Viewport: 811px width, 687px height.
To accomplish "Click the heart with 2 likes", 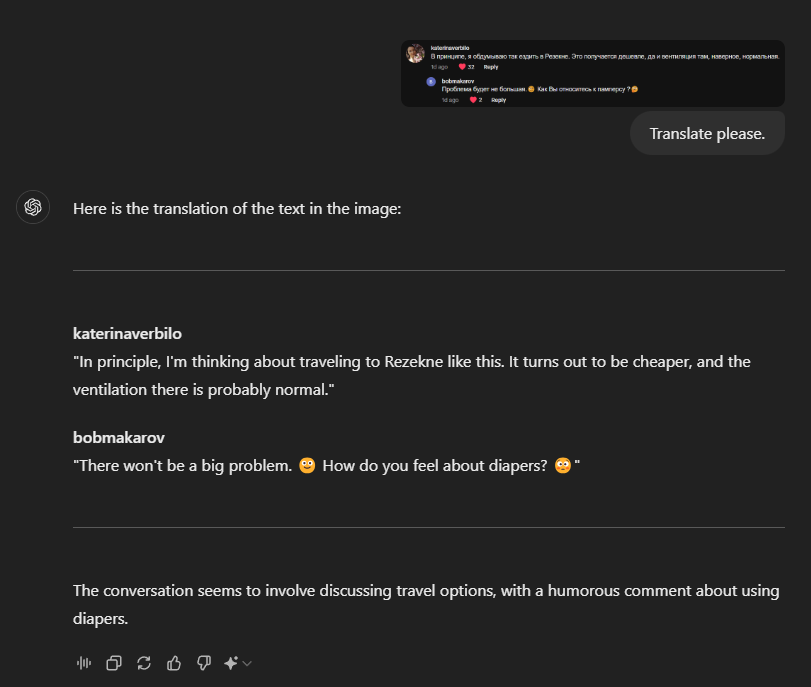I will point(473,100).
